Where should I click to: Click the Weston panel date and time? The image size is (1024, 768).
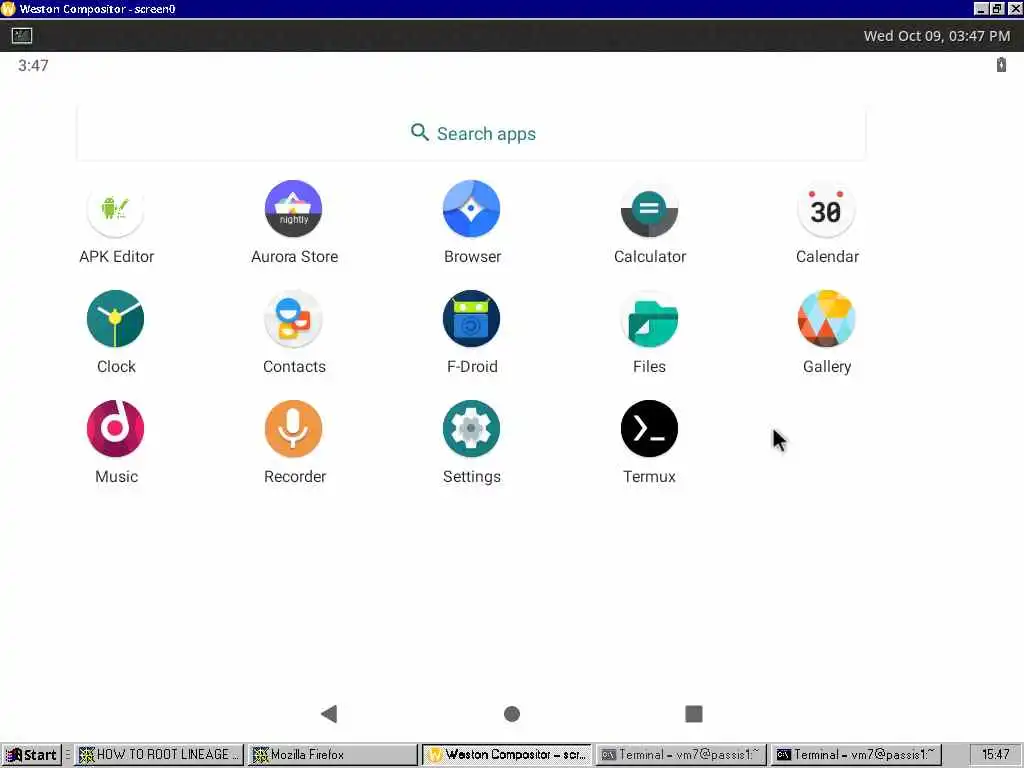click(936, 36)
